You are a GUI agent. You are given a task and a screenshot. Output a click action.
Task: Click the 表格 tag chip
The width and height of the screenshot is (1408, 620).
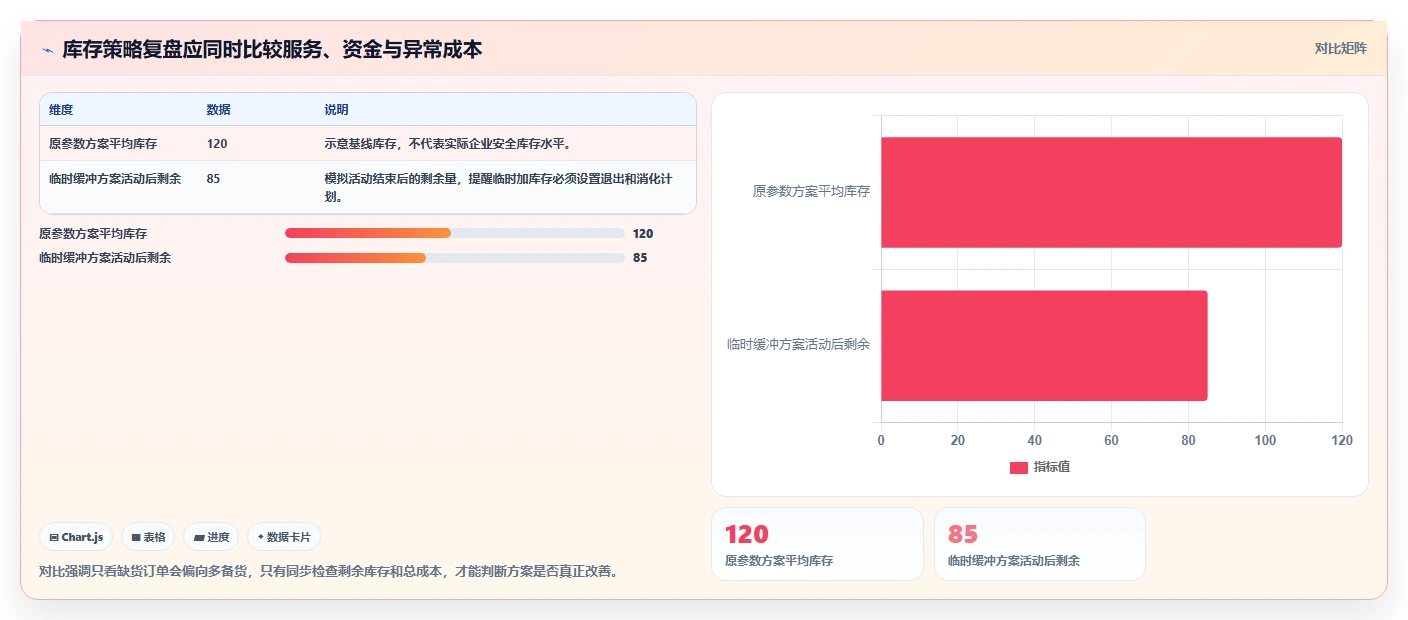(x=148, y=537)
